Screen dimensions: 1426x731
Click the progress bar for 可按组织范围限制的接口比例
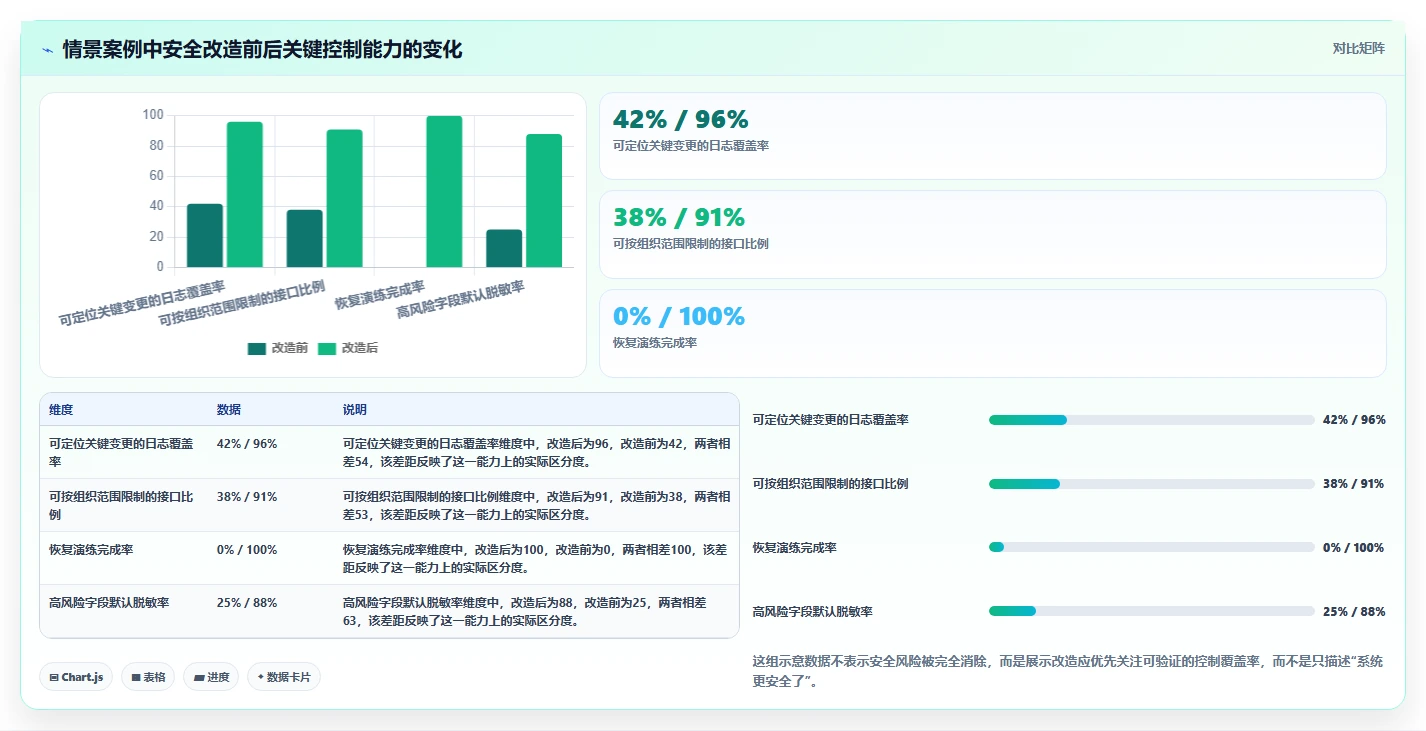tap(1152, 484)
